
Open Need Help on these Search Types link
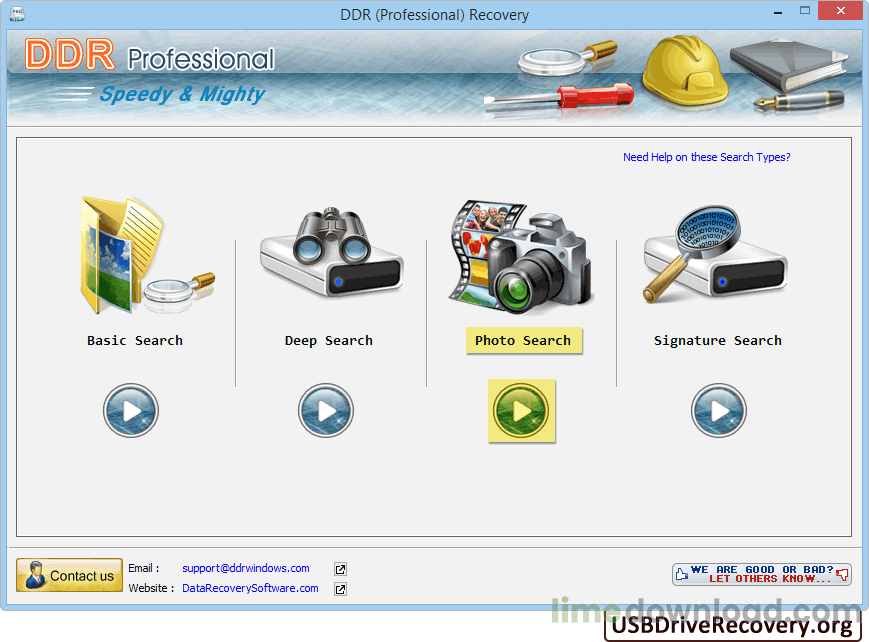[x=706, y=157]
